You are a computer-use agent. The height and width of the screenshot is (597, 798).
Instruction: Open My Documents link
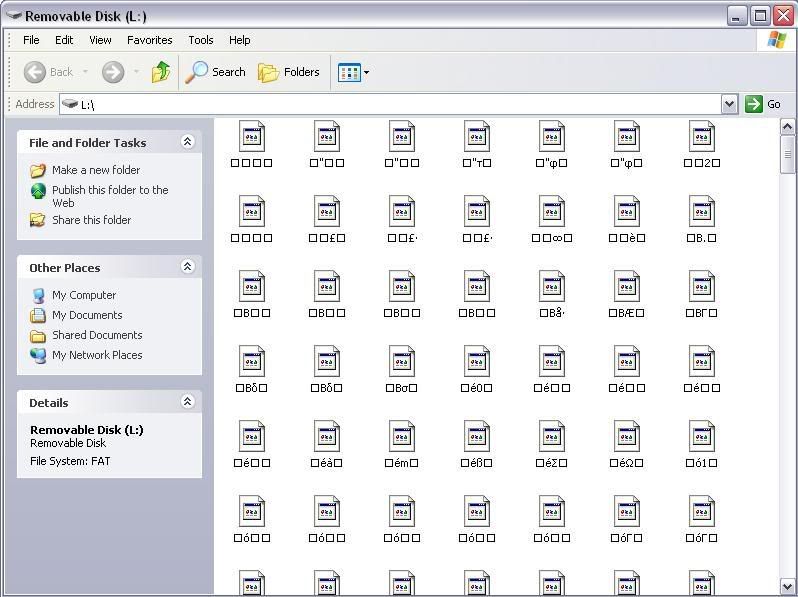(x=87, y=315)
